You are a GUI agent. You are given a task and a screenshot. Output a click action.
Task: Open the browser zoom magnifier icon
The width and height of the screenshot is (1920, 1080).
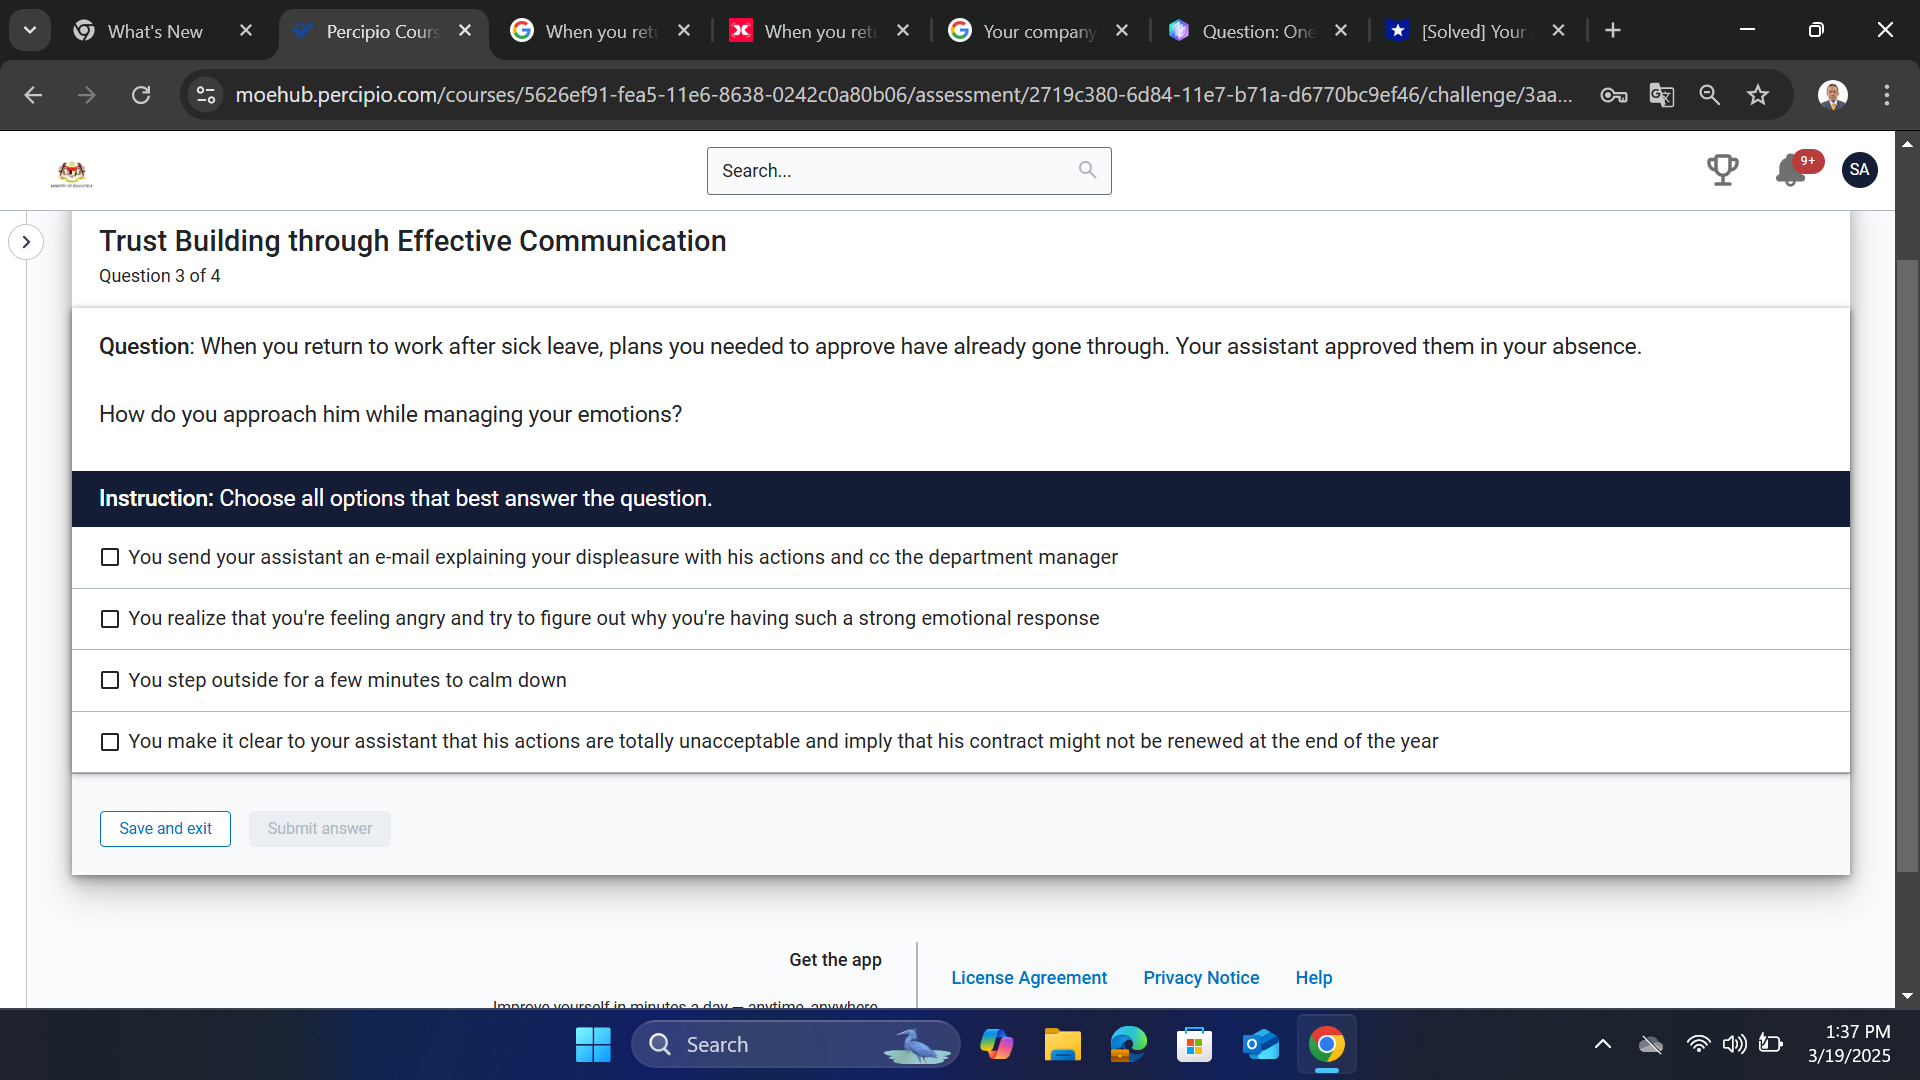pos(1709,95)
